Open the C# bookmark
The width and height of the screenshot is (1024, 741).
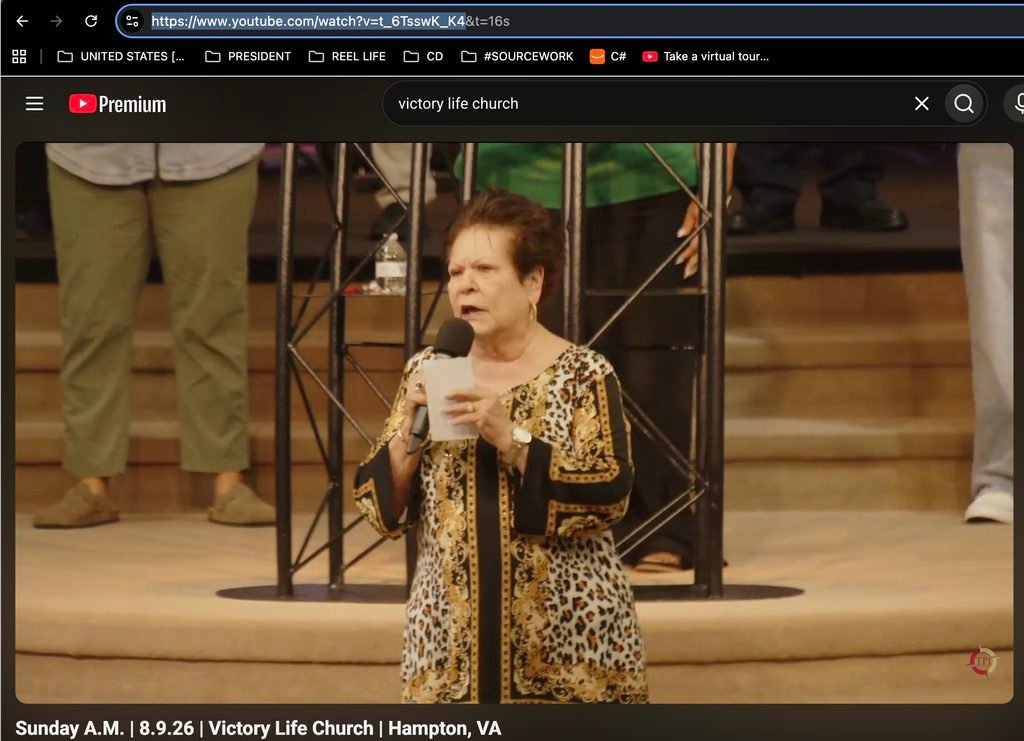coord(608,57)
